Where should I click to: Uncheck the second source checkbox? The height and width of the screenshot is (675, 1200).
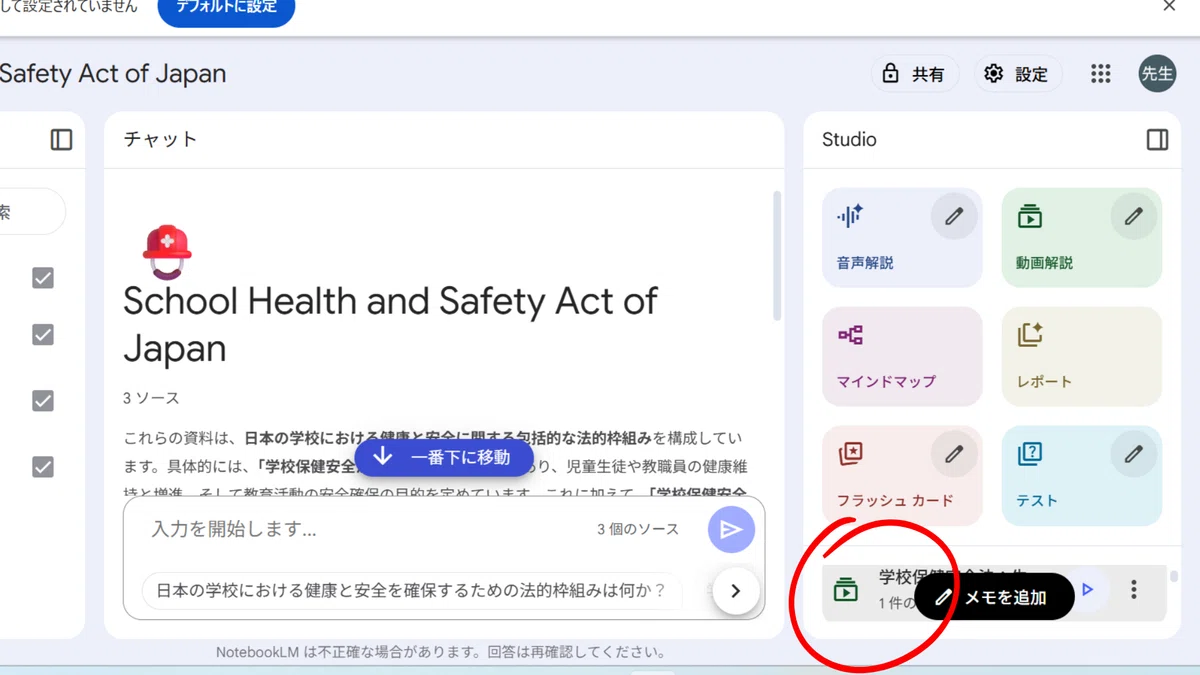pos(43,335)
